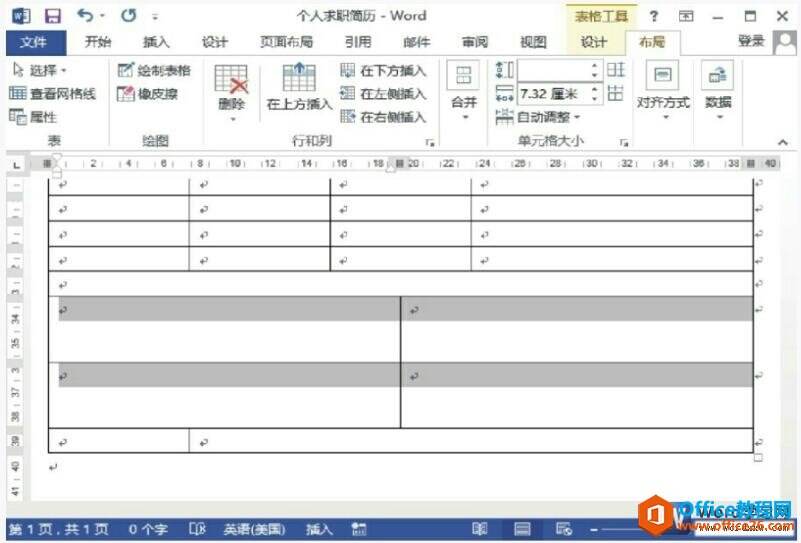Switch to web layout view in status bar
The height and width of the screenshot is (543, 801).
pyautogui.click(x=564, y=529)
